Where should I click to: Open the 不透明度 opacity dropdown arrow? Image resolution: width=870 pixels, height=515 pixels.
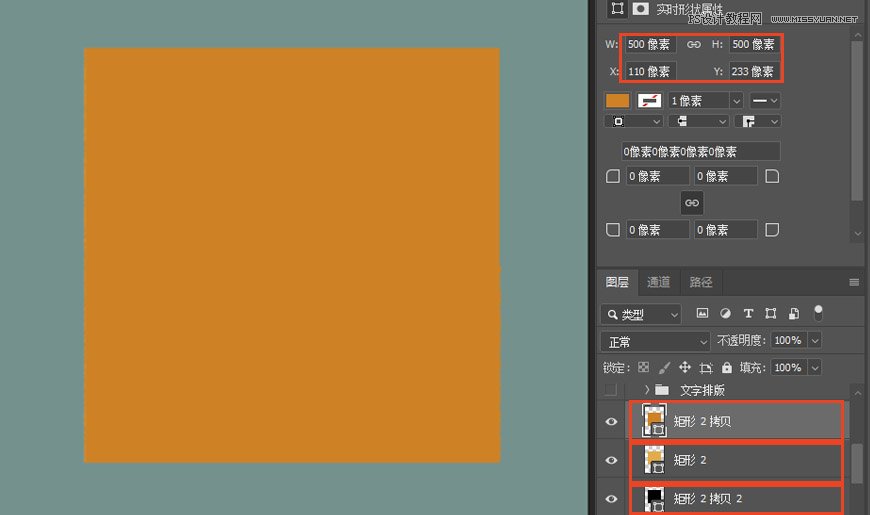814,341
